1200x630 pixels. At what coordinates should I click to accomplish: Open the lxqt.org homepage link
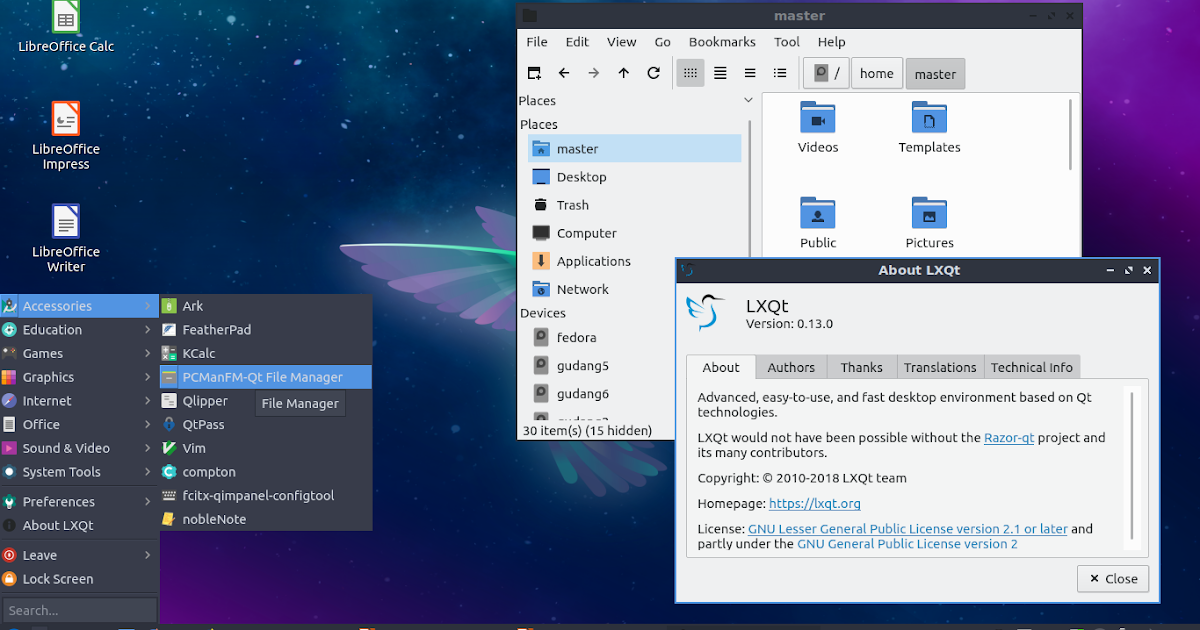814,503
